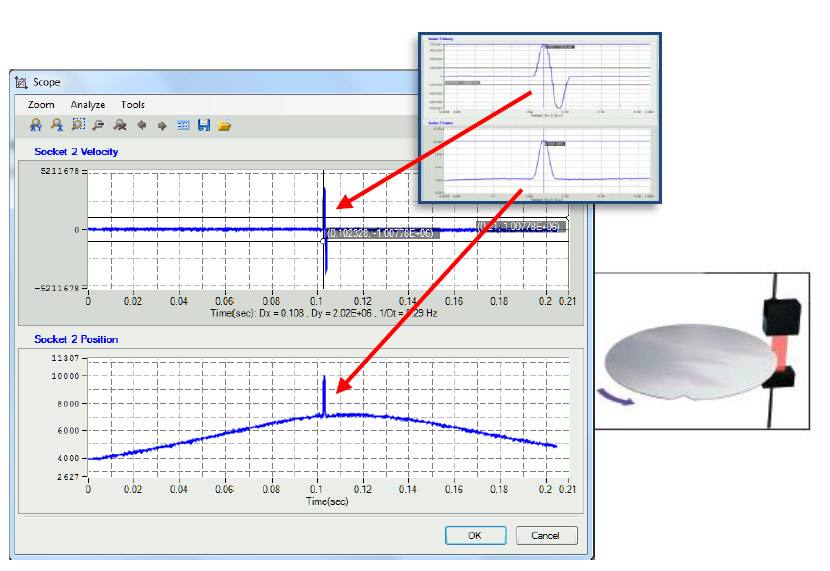The height and width of the screenshot is (571, 830).
Task: Select the Zoom X magnifier tool
Action: (57, 125)
